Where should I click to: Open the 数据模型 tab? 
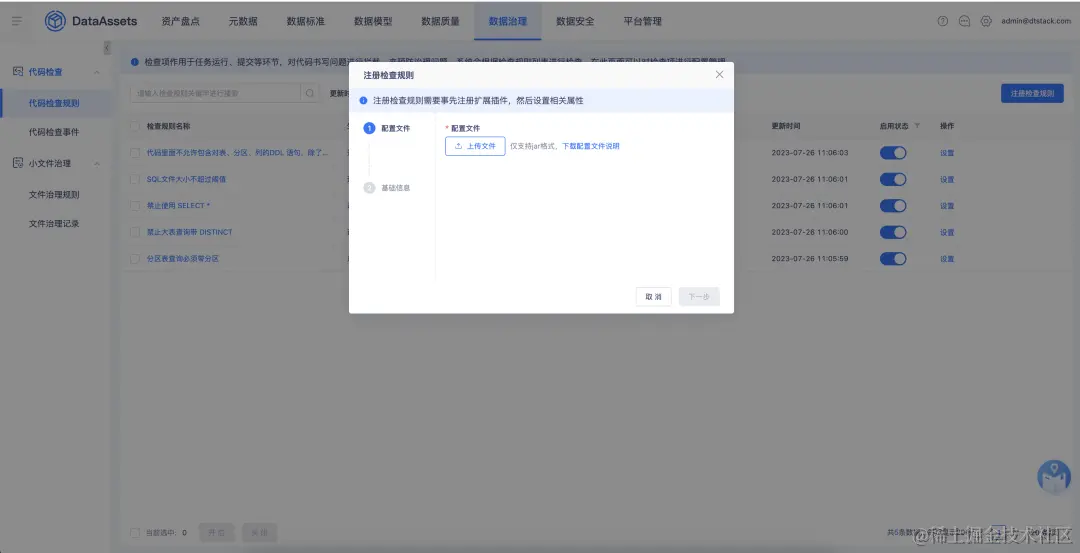click(x=373, y=21)
